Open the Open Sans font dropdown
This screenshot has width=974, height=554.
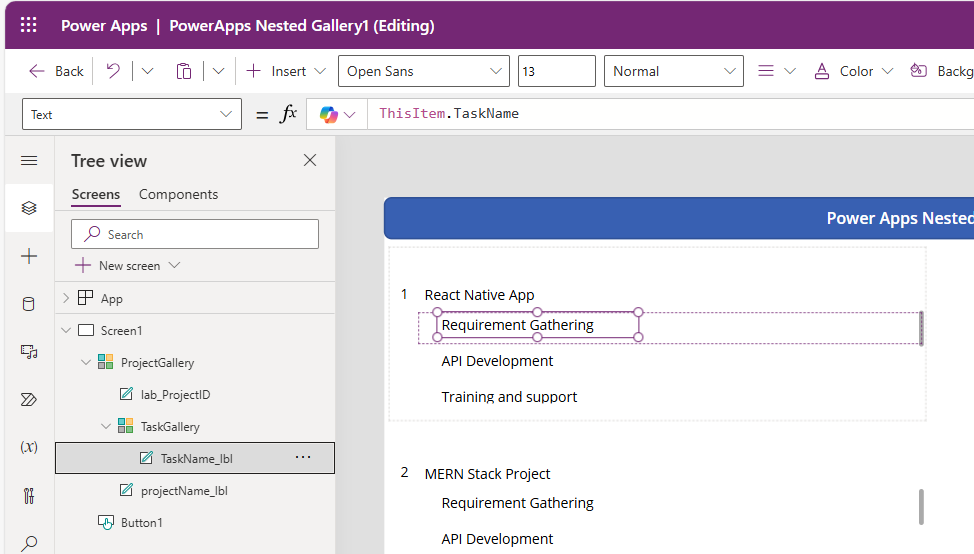point(424,71)
